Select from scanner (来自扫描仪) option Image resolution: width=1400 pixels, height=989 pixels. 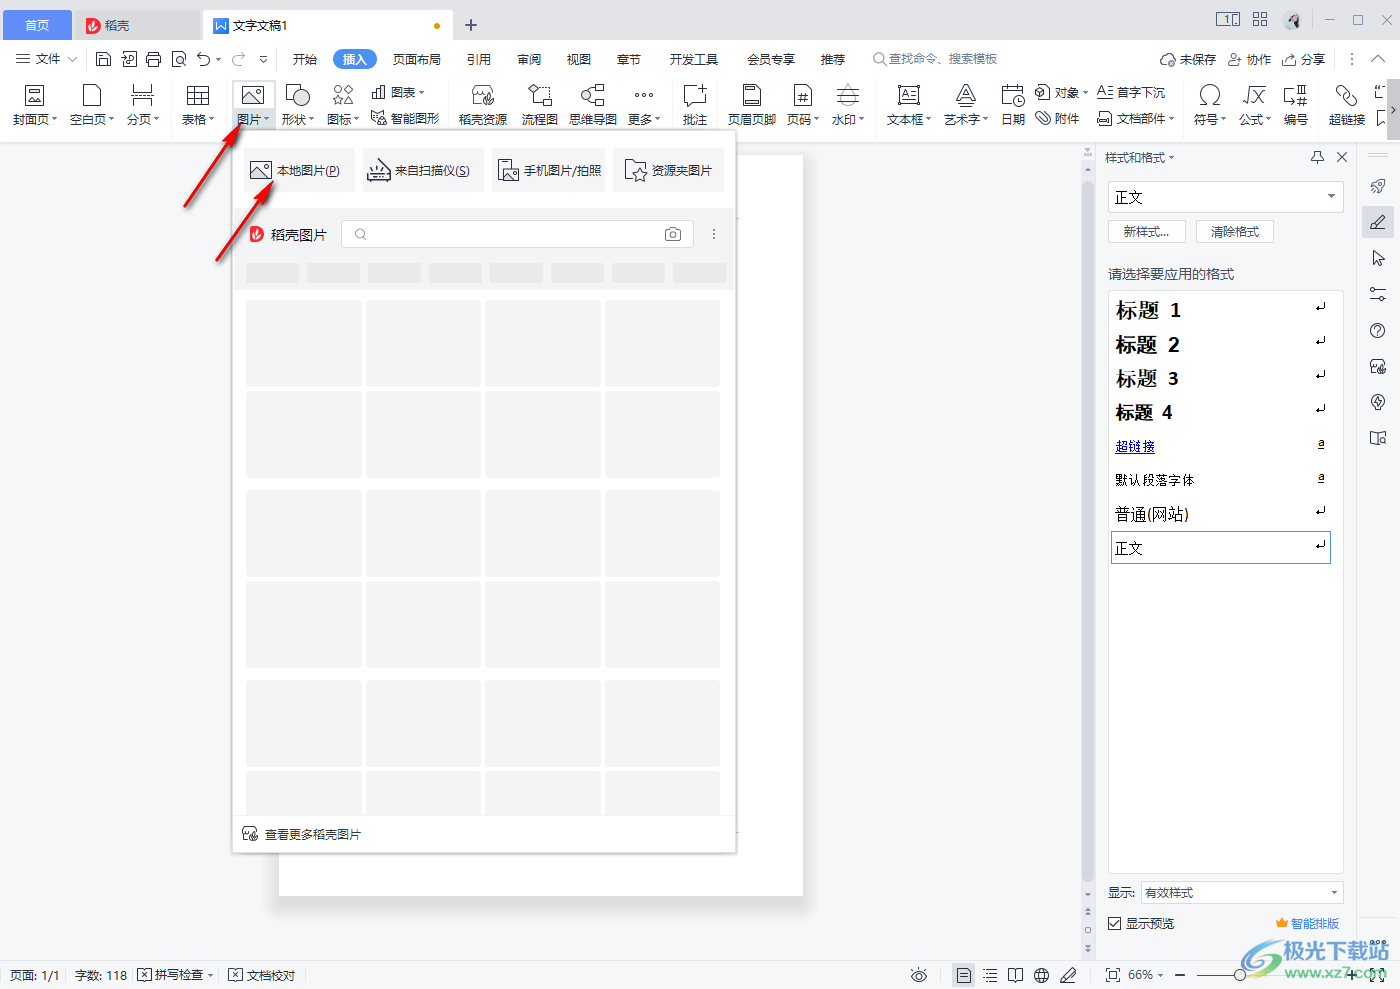[x=424, y=170]
